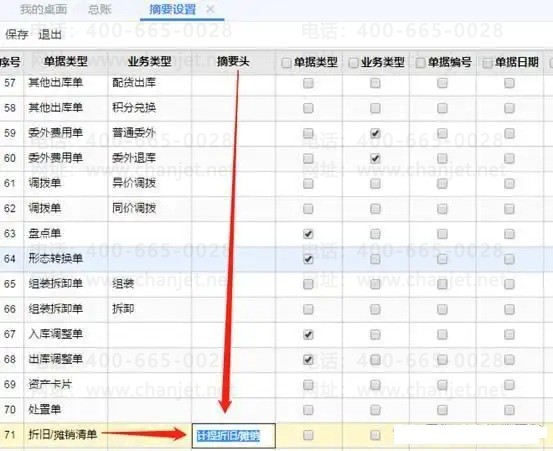Check 单据日期 for row 67 入库调整单
The image size is (553, 451).
click(509, 334)
